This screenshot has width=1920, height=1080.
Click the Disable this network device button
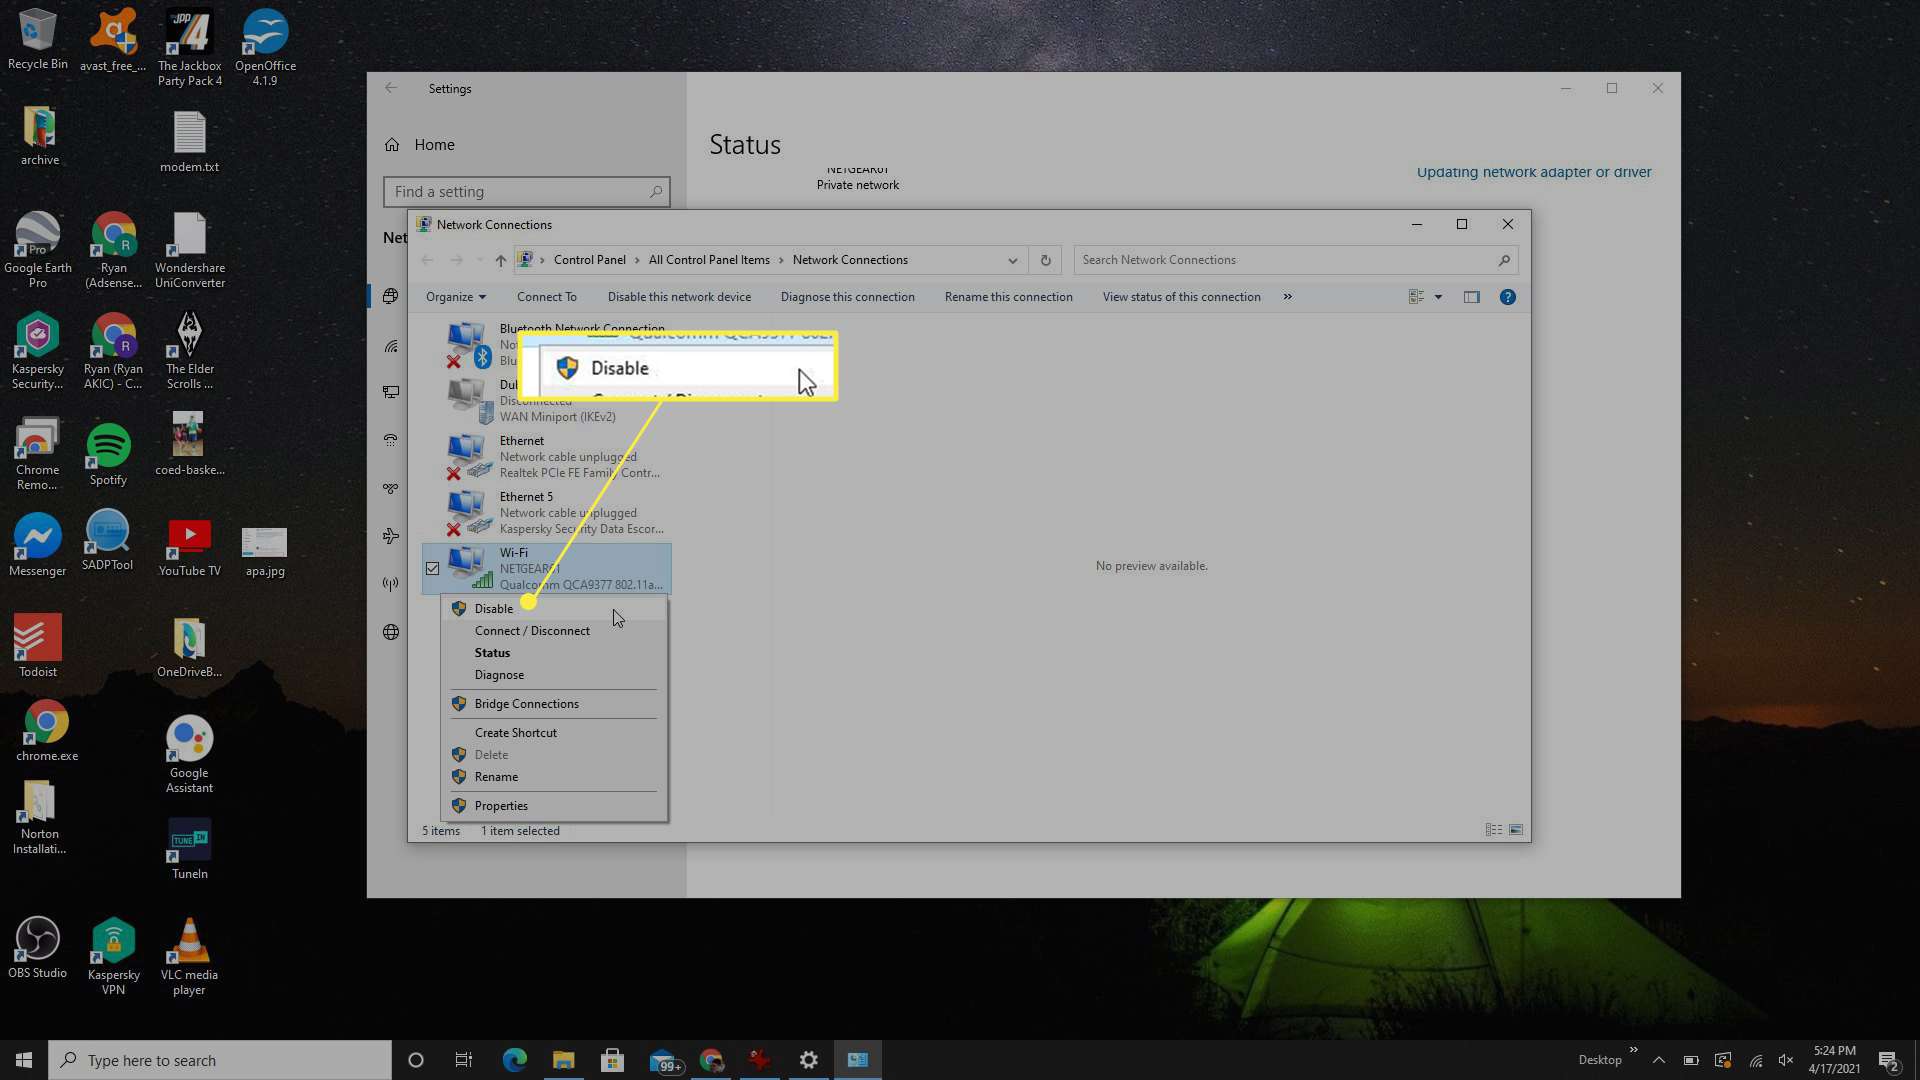click(679, 295)
